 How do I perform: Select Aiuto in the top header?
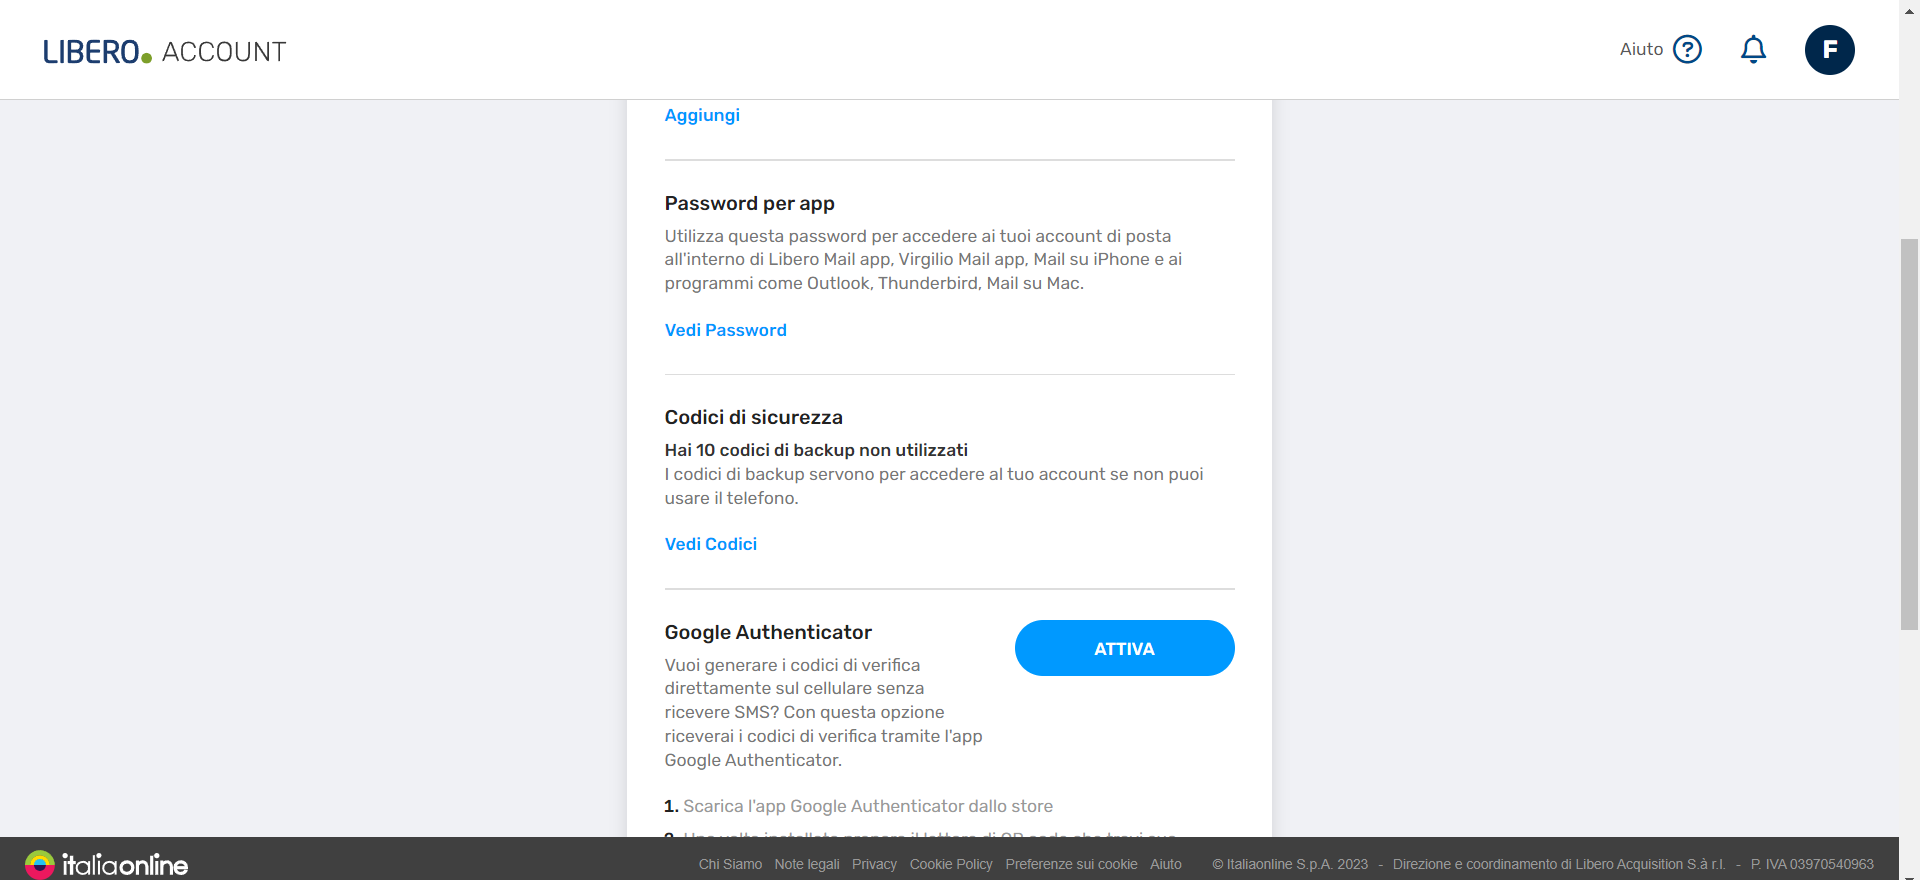coord(1640,48)
